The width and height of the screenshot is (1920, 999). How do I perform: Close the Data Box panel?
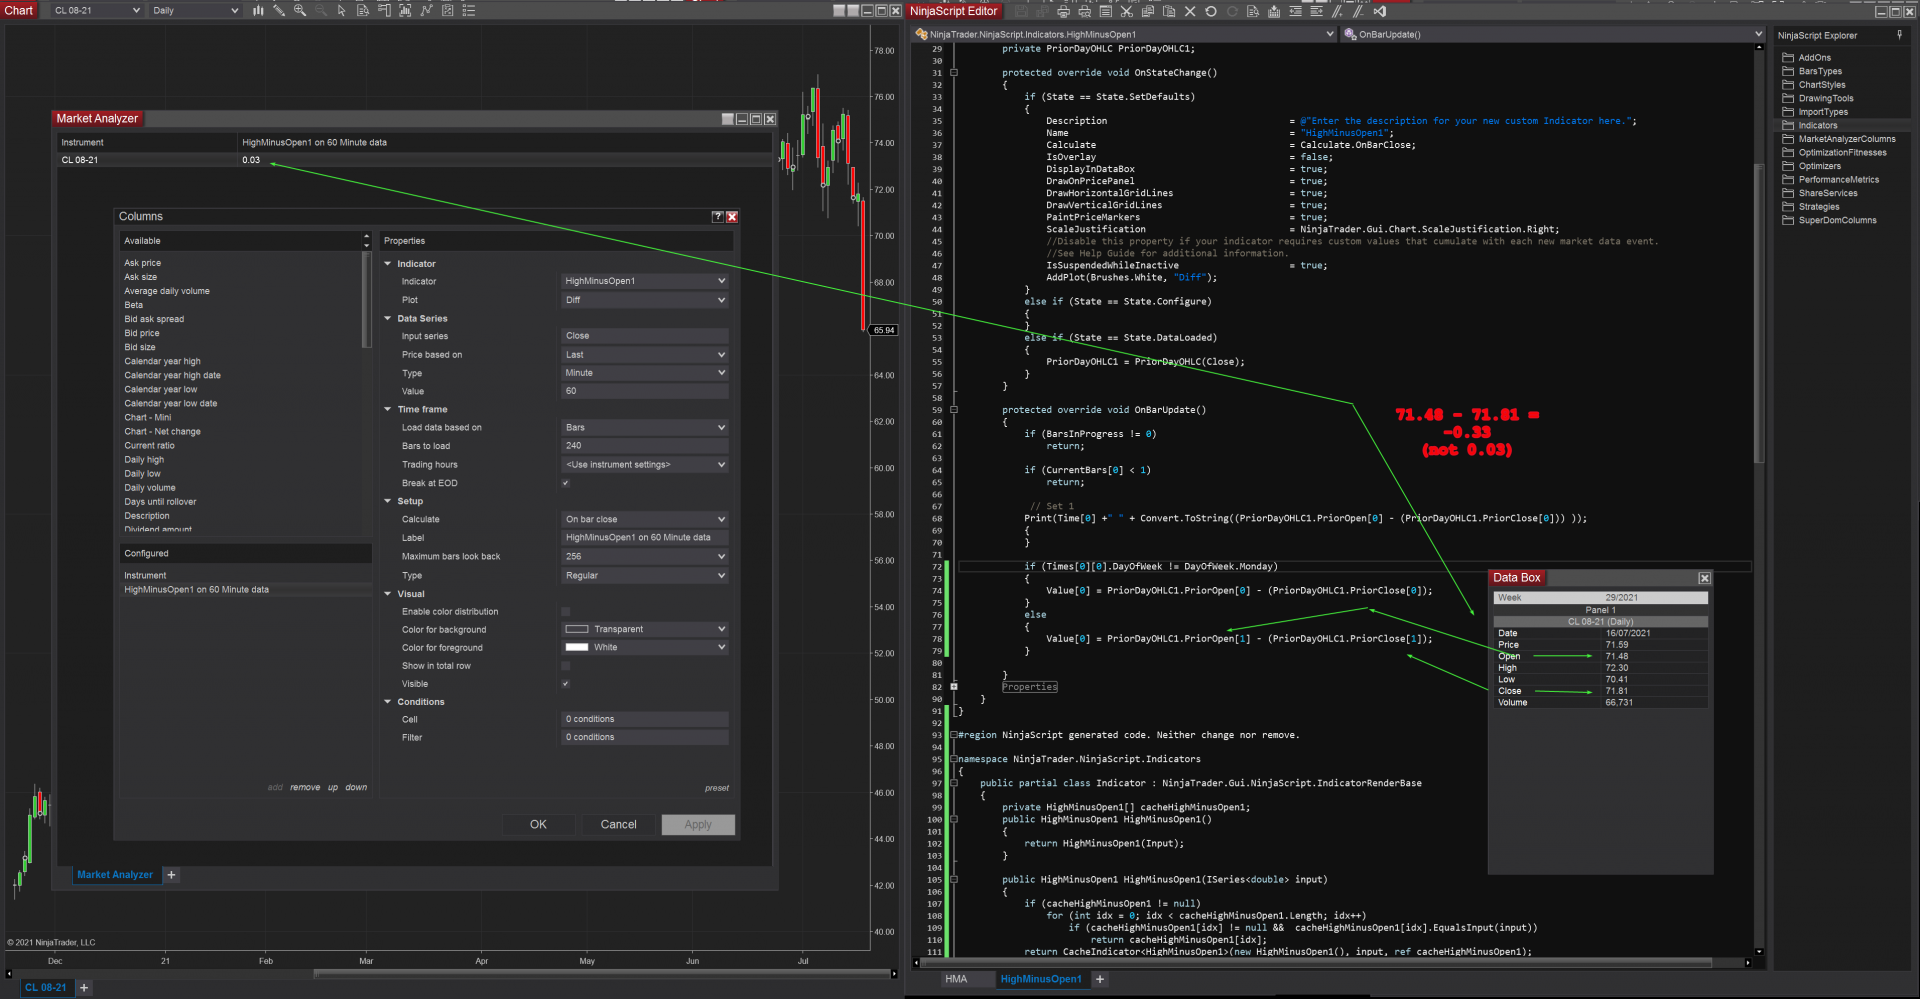point(1704,578)
